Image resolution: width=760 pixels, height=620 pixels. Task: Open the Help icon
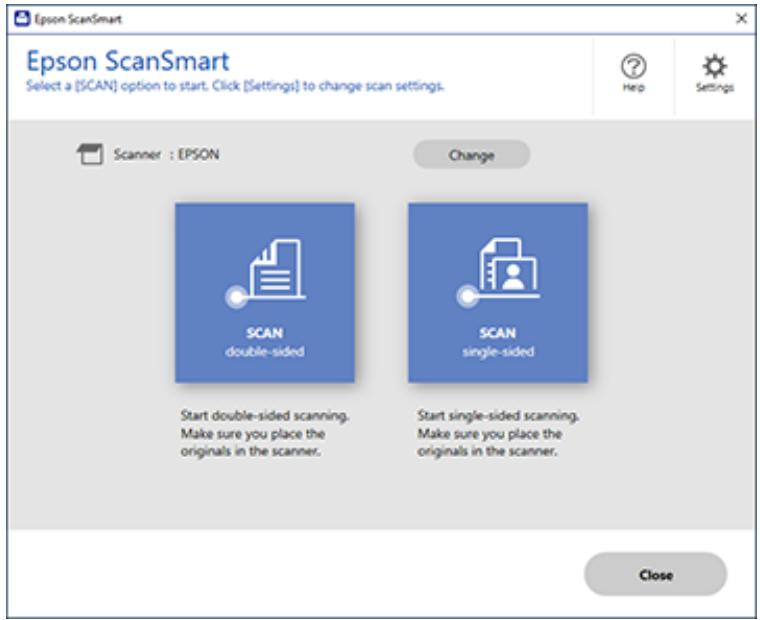633,73
